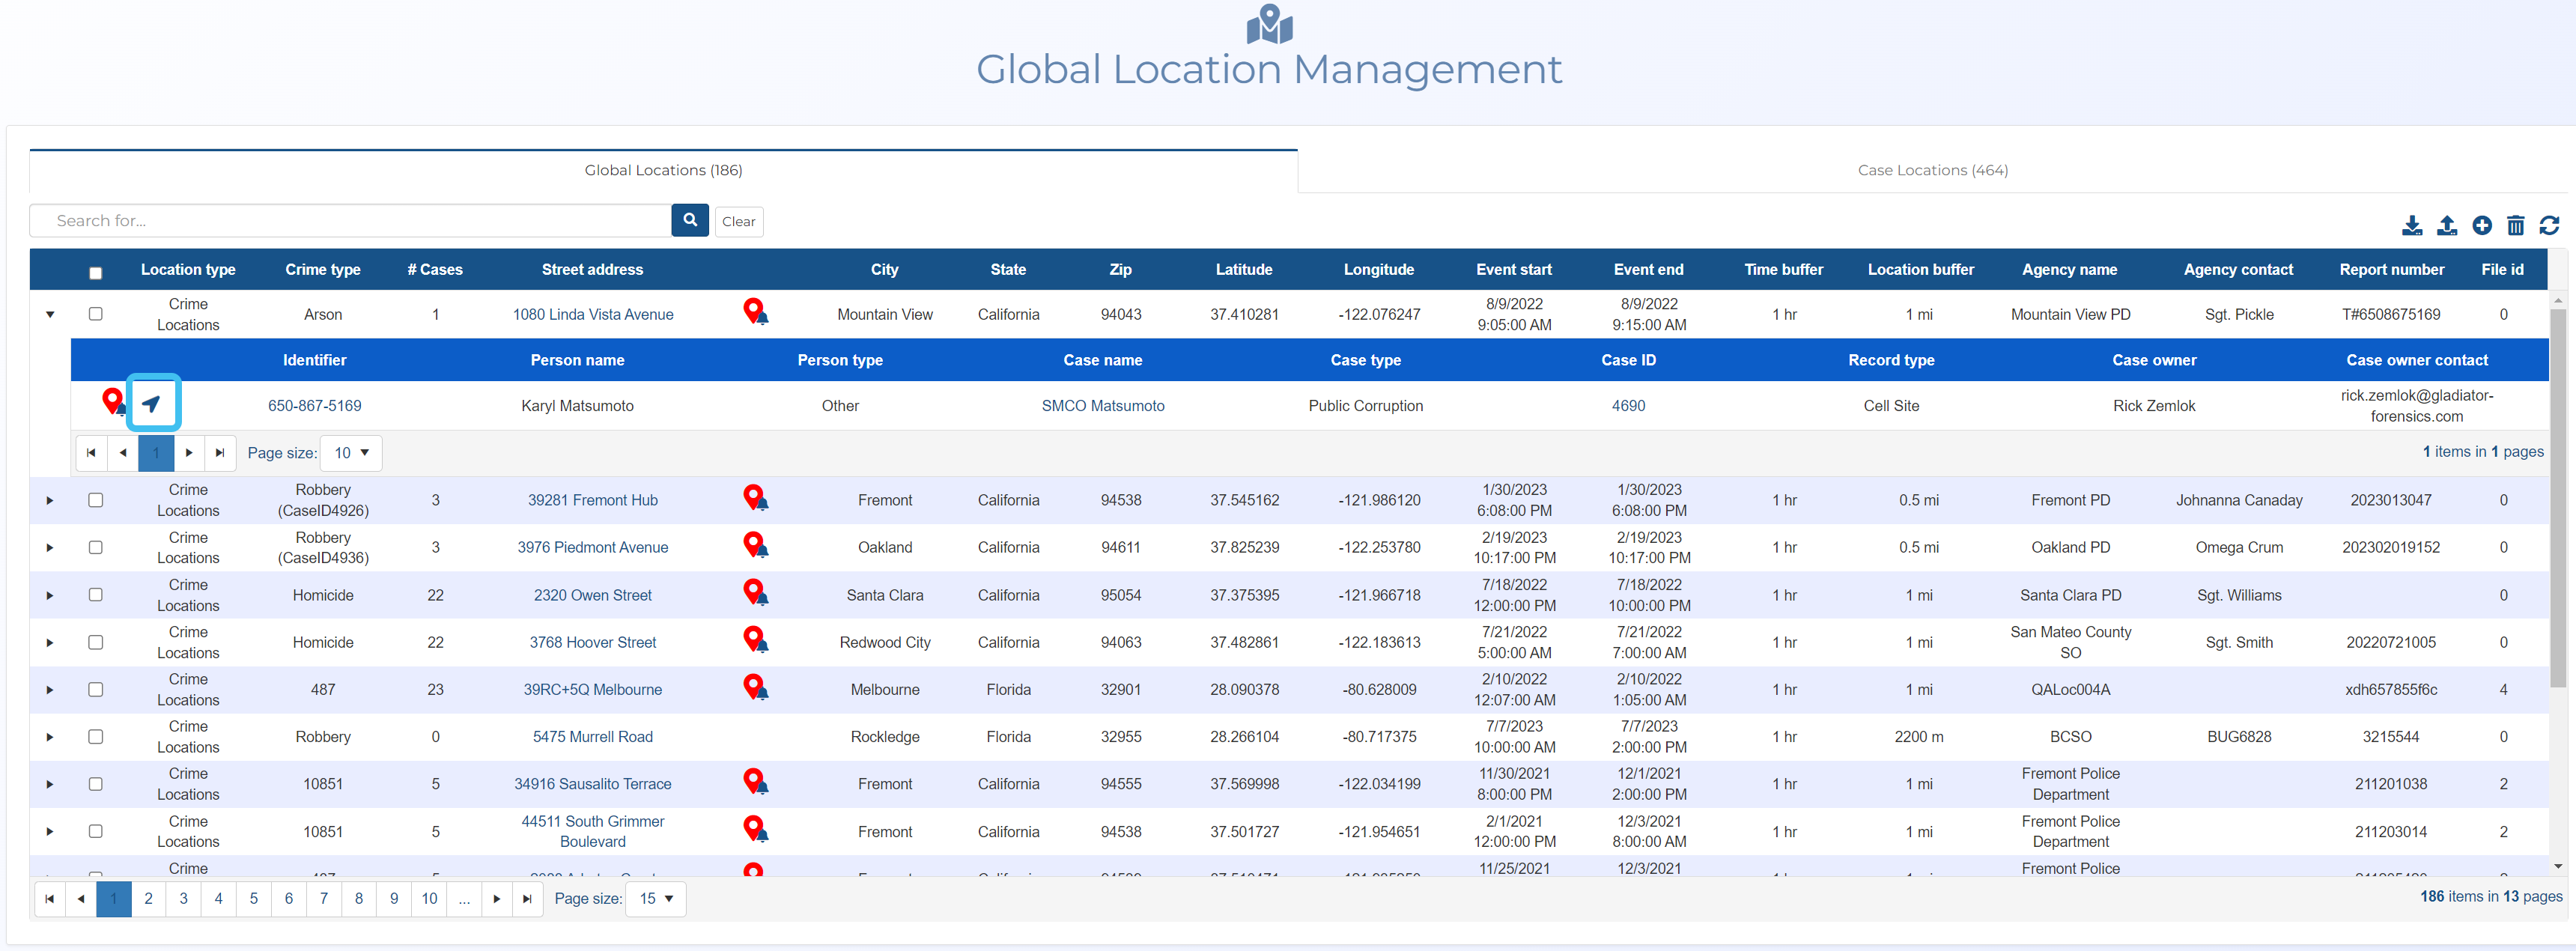The image size is (2576, 951).
Task: Open the SMCO Matsumoto case link
Action: (1102, 405)
